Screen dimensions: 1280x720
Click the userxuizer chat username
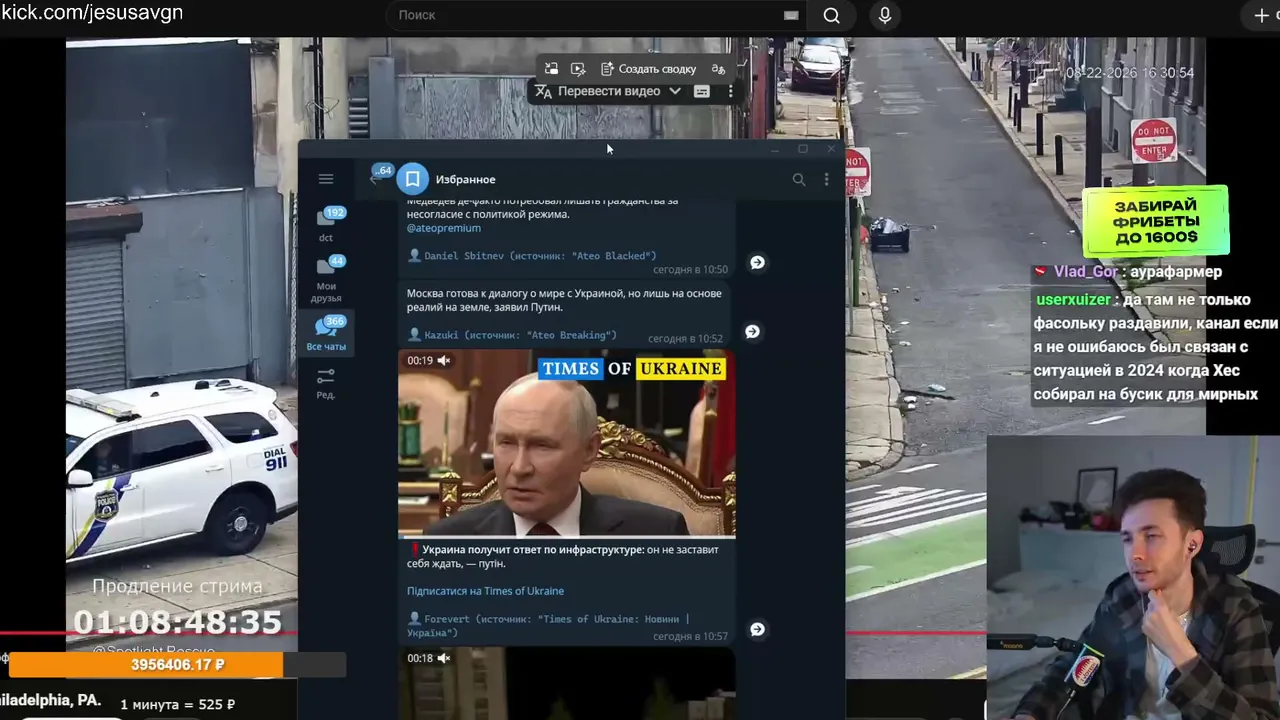click(x=1074, y=300)
